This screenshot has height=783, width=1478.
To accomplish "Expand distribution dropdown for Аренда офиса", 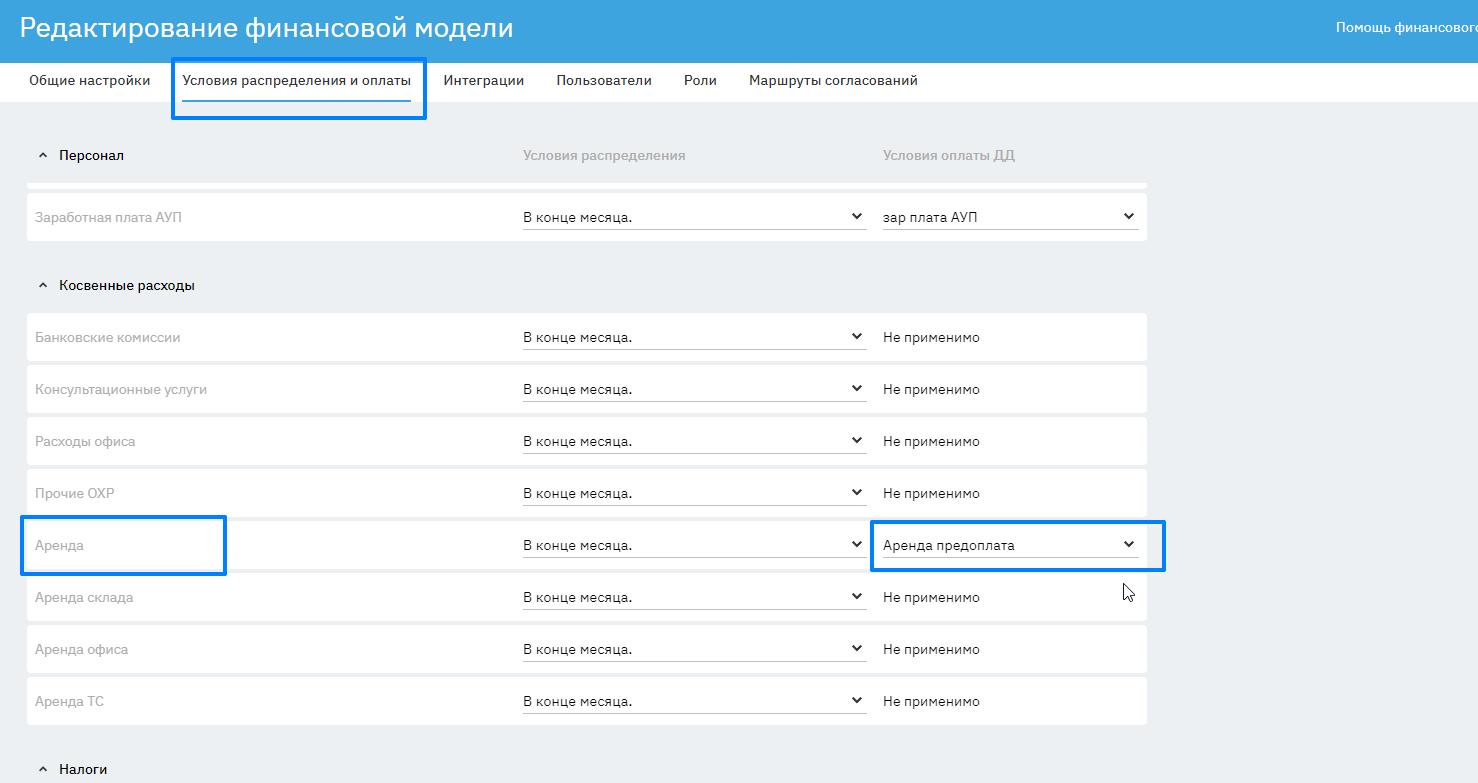I will [x=694, y=650].
